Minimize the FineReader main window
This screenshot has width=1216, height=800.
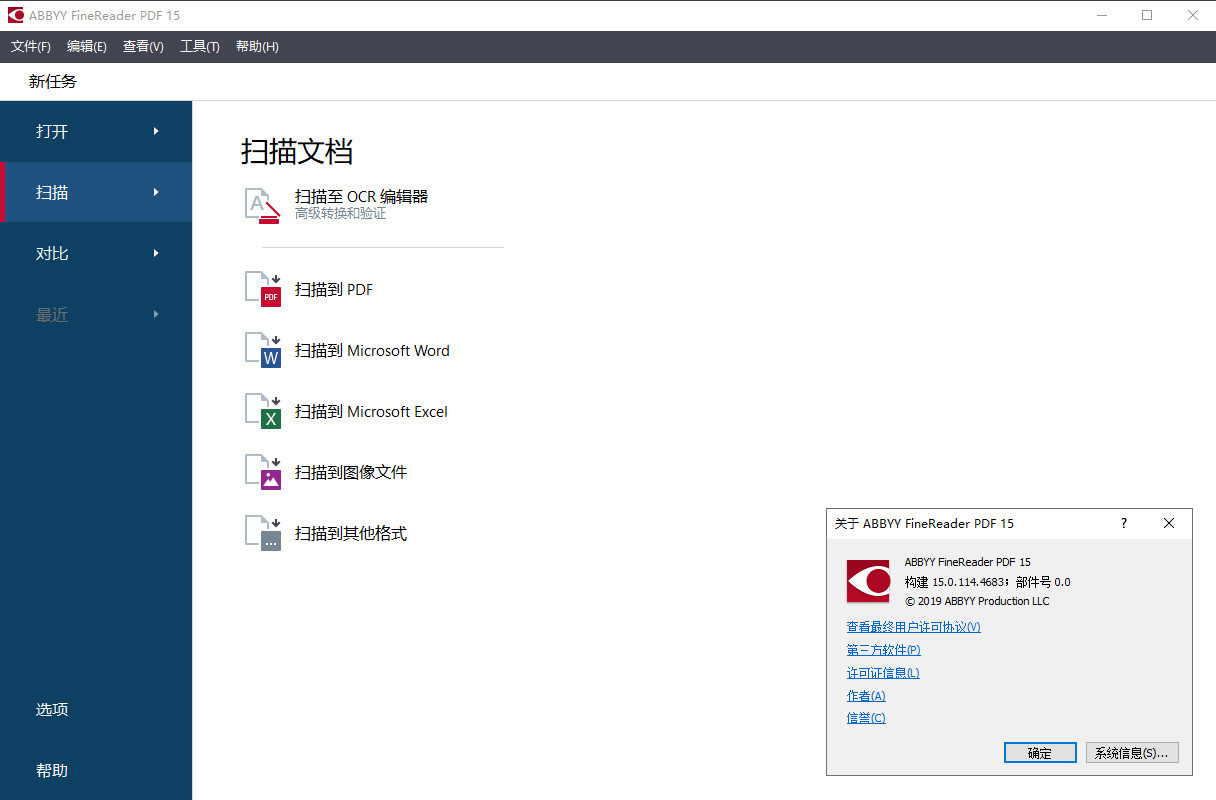1101,15
